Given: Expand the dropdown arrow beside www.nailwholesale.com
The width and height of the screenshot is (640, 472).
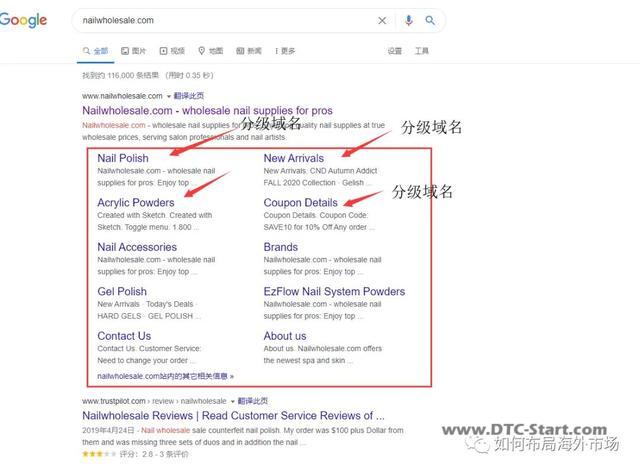Looking at the screenshot, I should (x=169, y=96).
